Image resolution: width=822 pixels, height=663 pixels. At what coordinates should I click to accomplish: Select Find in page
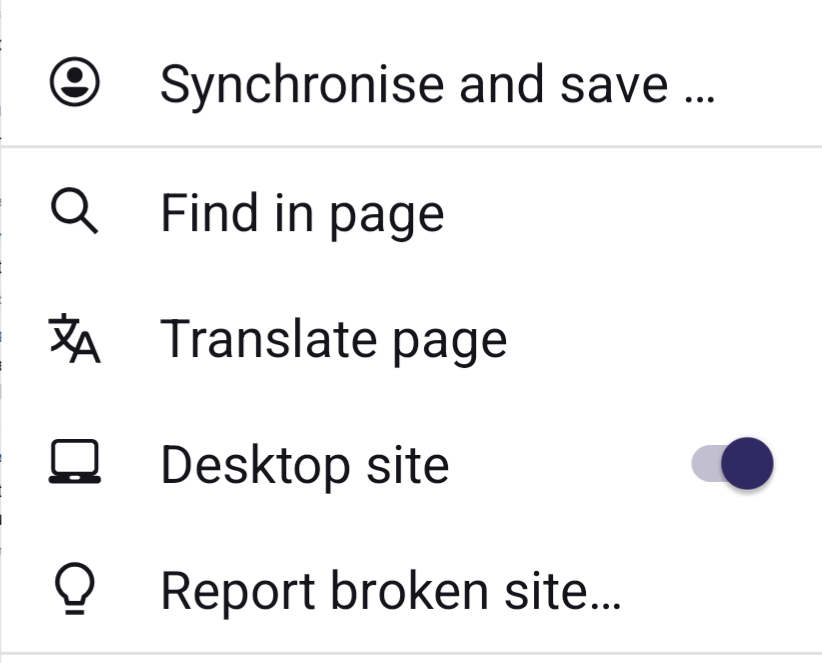[302, 213]
